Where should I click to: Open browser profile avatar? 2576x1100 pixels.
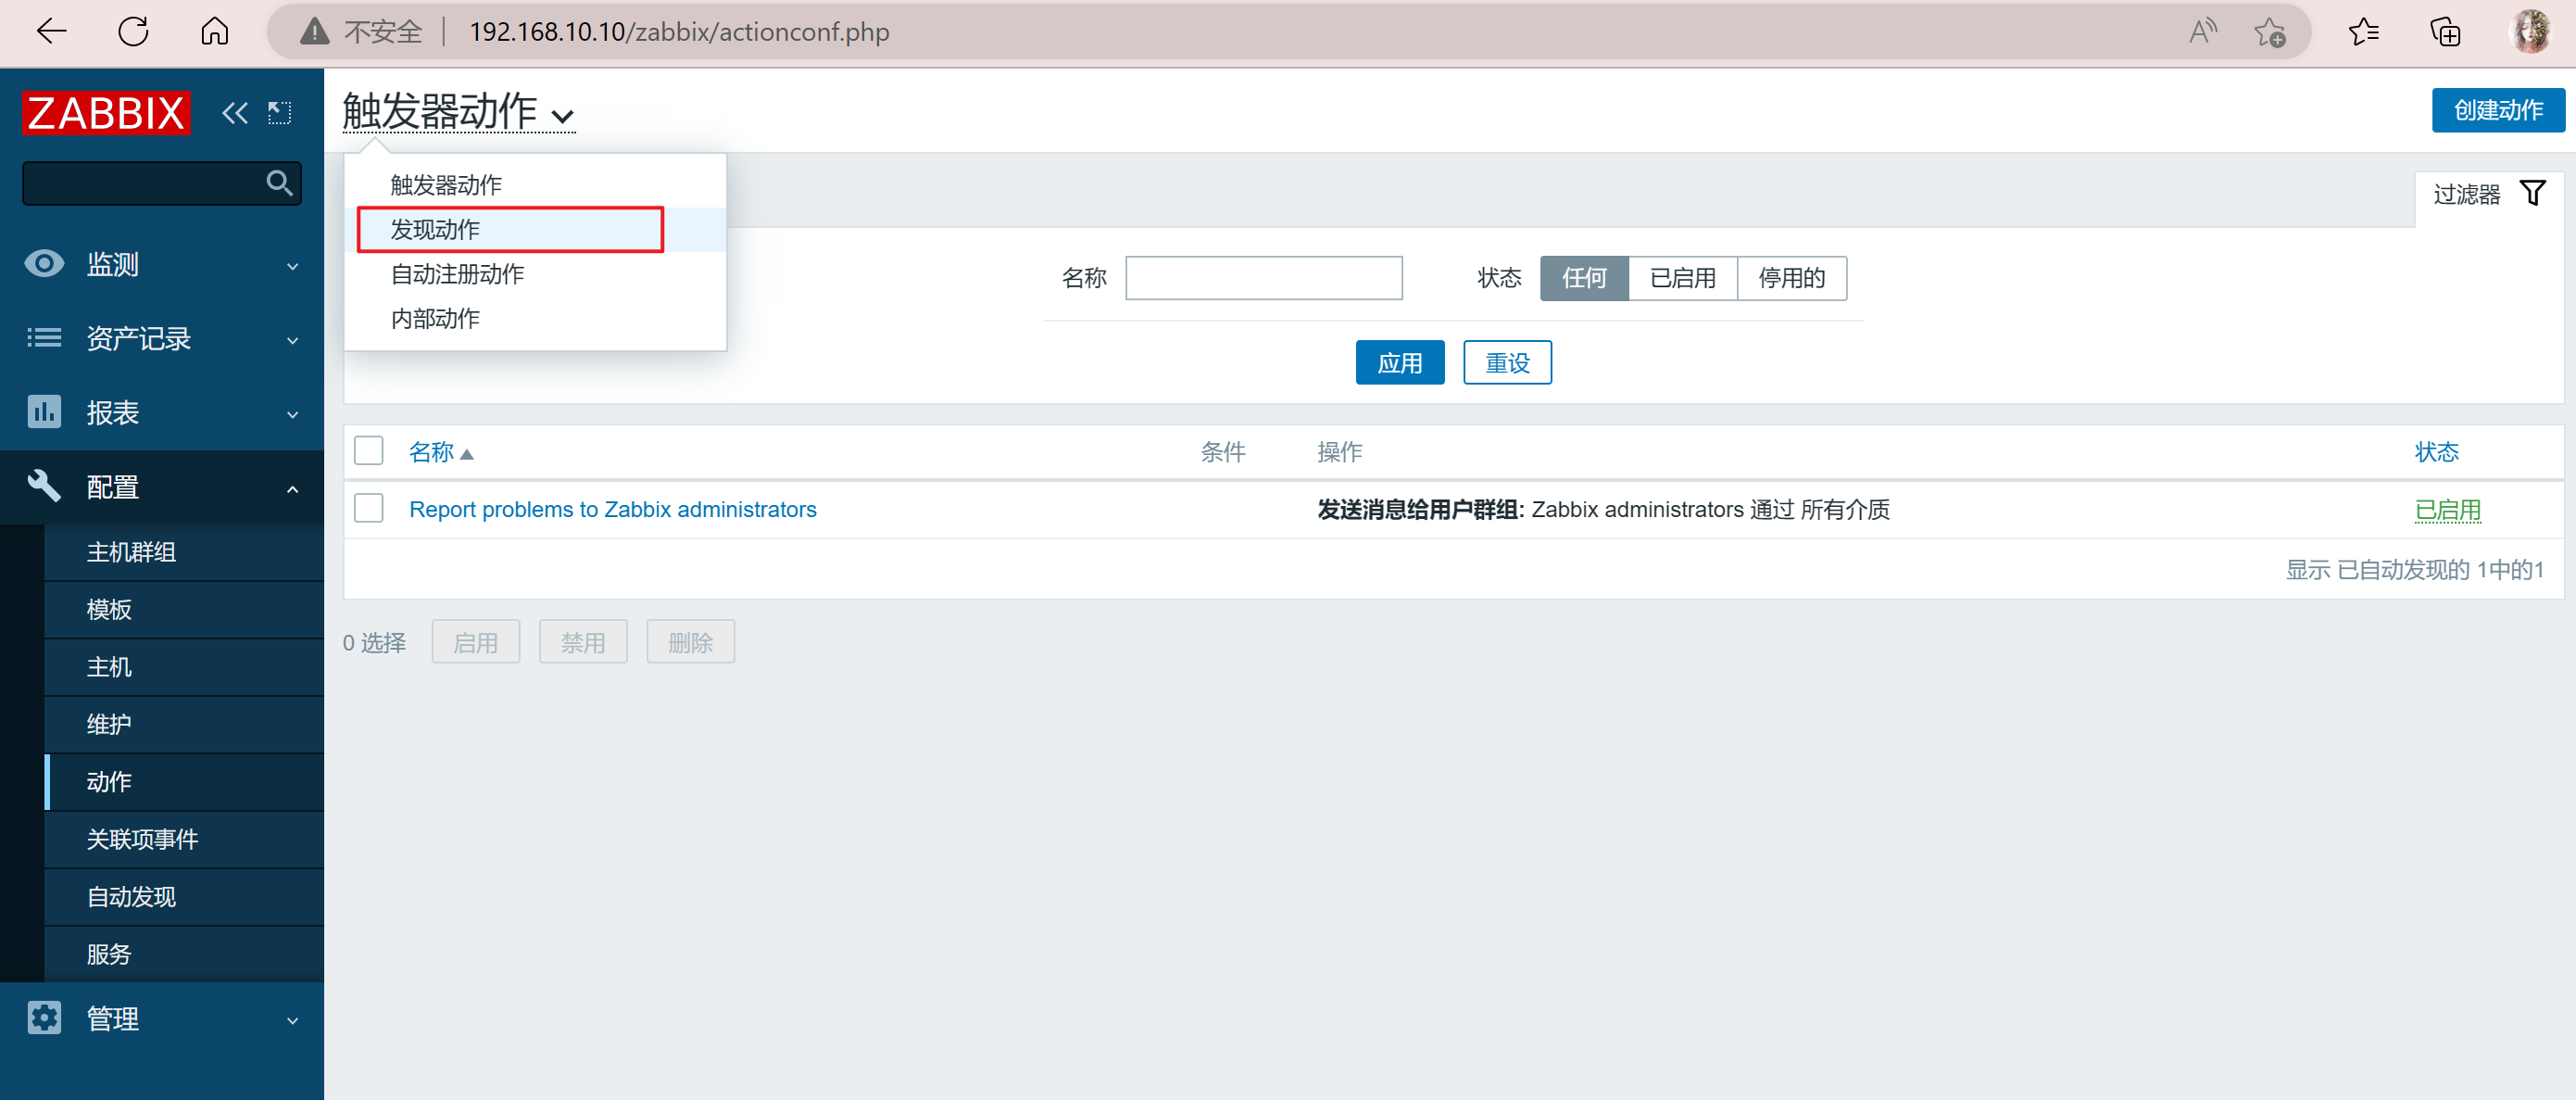click(2530, 32)
